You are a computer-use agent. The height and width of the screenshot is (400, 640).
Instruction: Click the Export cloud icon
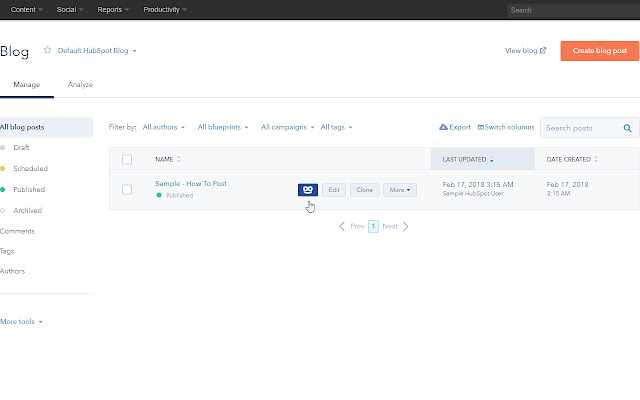[x=443, y=127]
